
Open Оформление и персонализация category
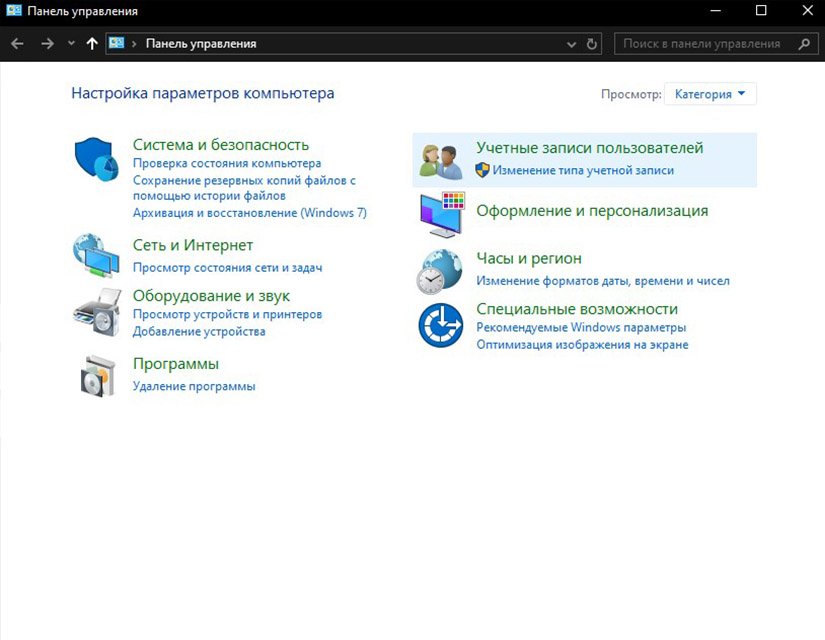pos(592,211)
